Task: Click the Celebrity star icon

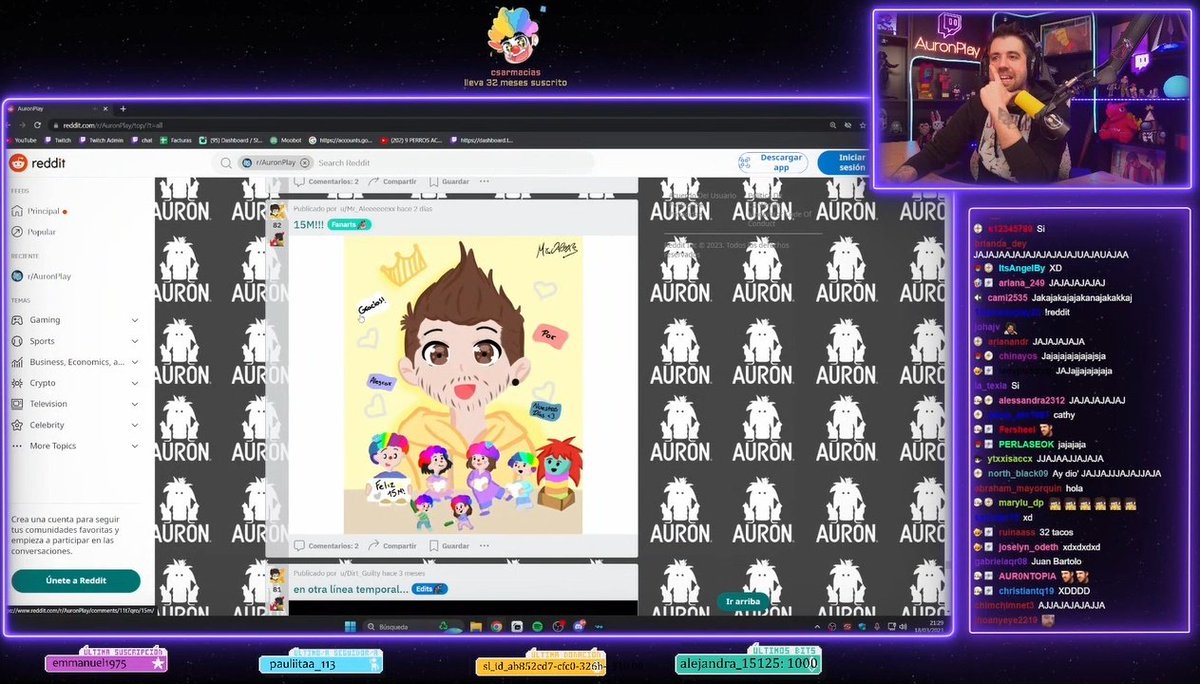Action: click(x=17, y=425)
